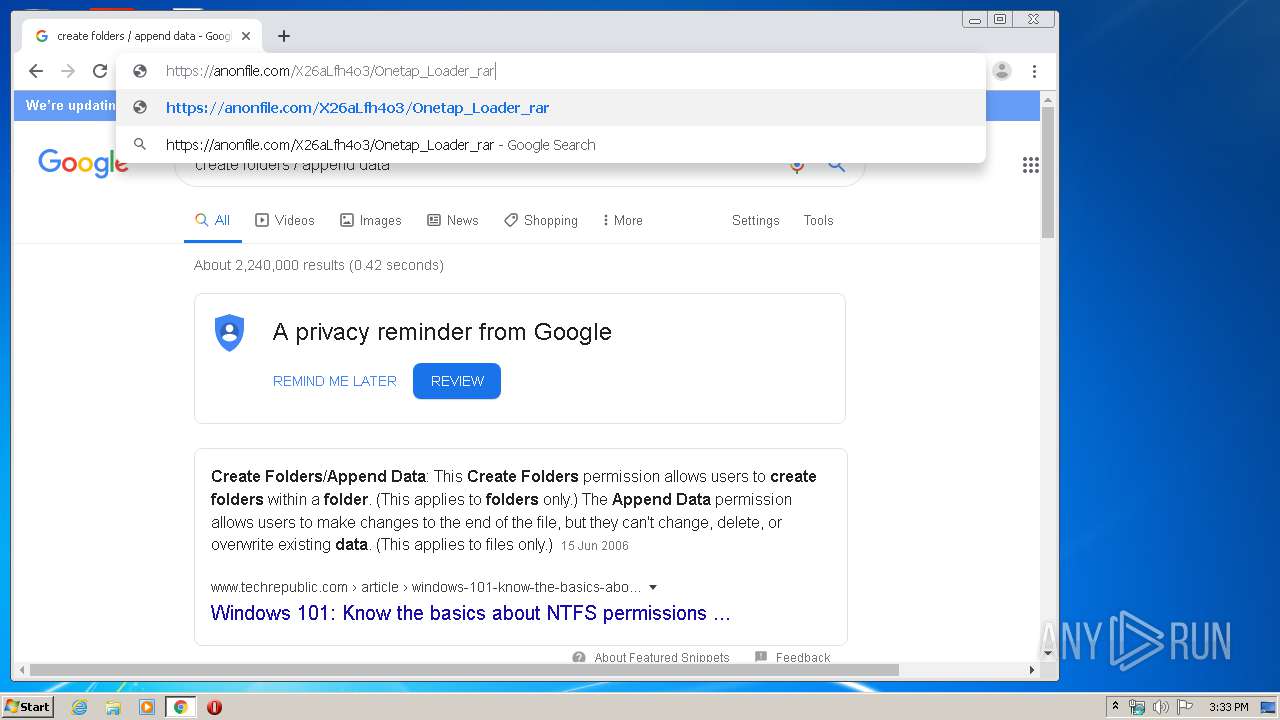Viewport: 1280px width, 720px height.
Task: Expand the More search categories menu
Action: tap(622, 220)
